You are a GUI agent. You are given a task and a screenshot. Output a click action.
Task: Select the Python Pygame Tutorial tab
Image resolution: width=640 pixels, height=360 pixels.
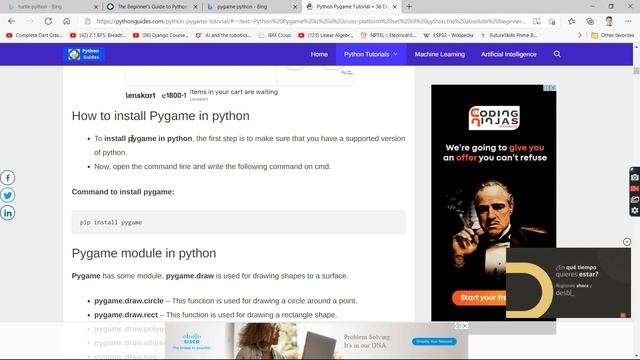(x=351, y=7)
